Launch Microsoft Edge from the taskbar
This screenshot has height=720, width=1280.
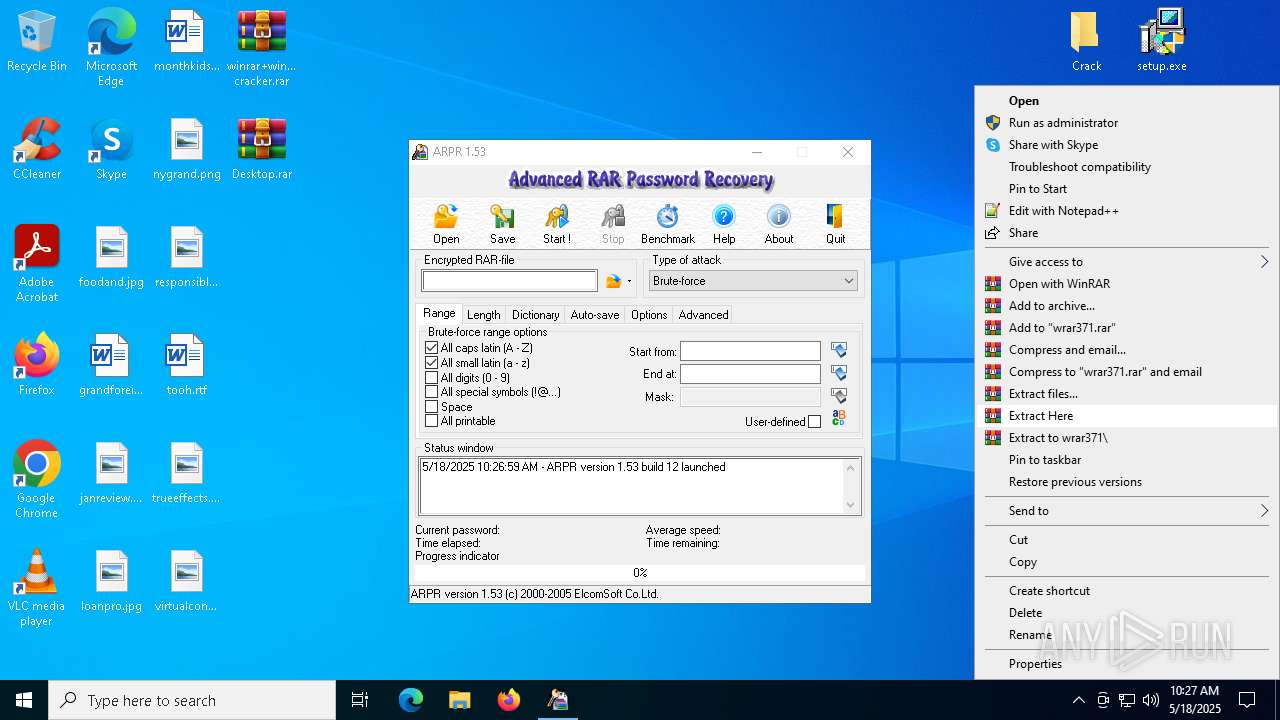point(411,700)
